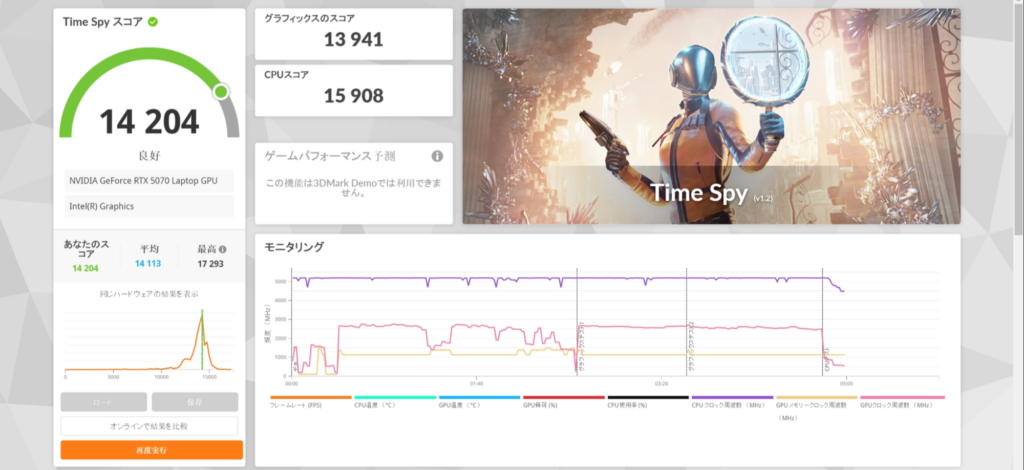Click the greyed-out 保存 button
Image resolution: width=1024 pixels, height=470 pixels.
tap(195, 402)
